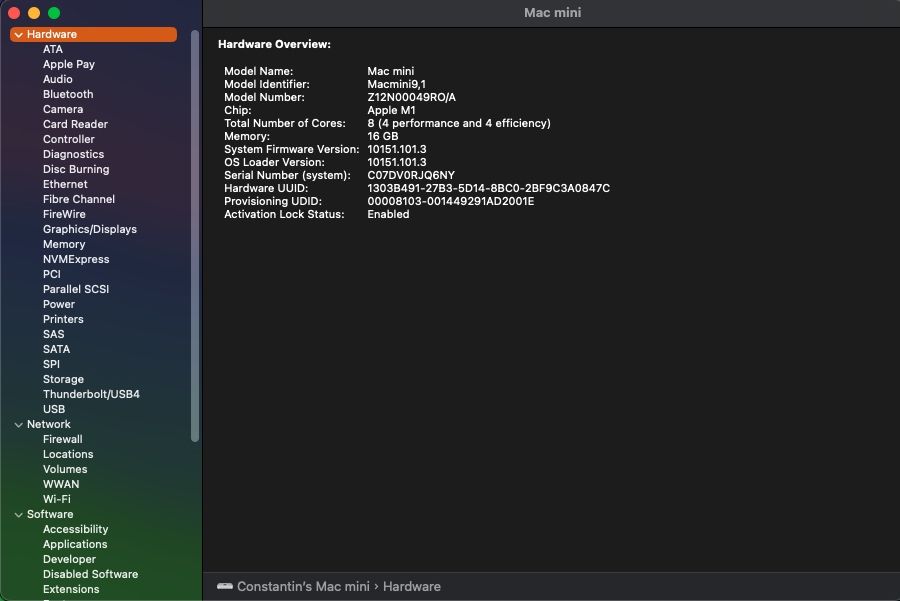Image resolution: width=900 pixels, height=601 pixels.
Task: Choose the FireWire entry
Action: click(x=64, y=214)
